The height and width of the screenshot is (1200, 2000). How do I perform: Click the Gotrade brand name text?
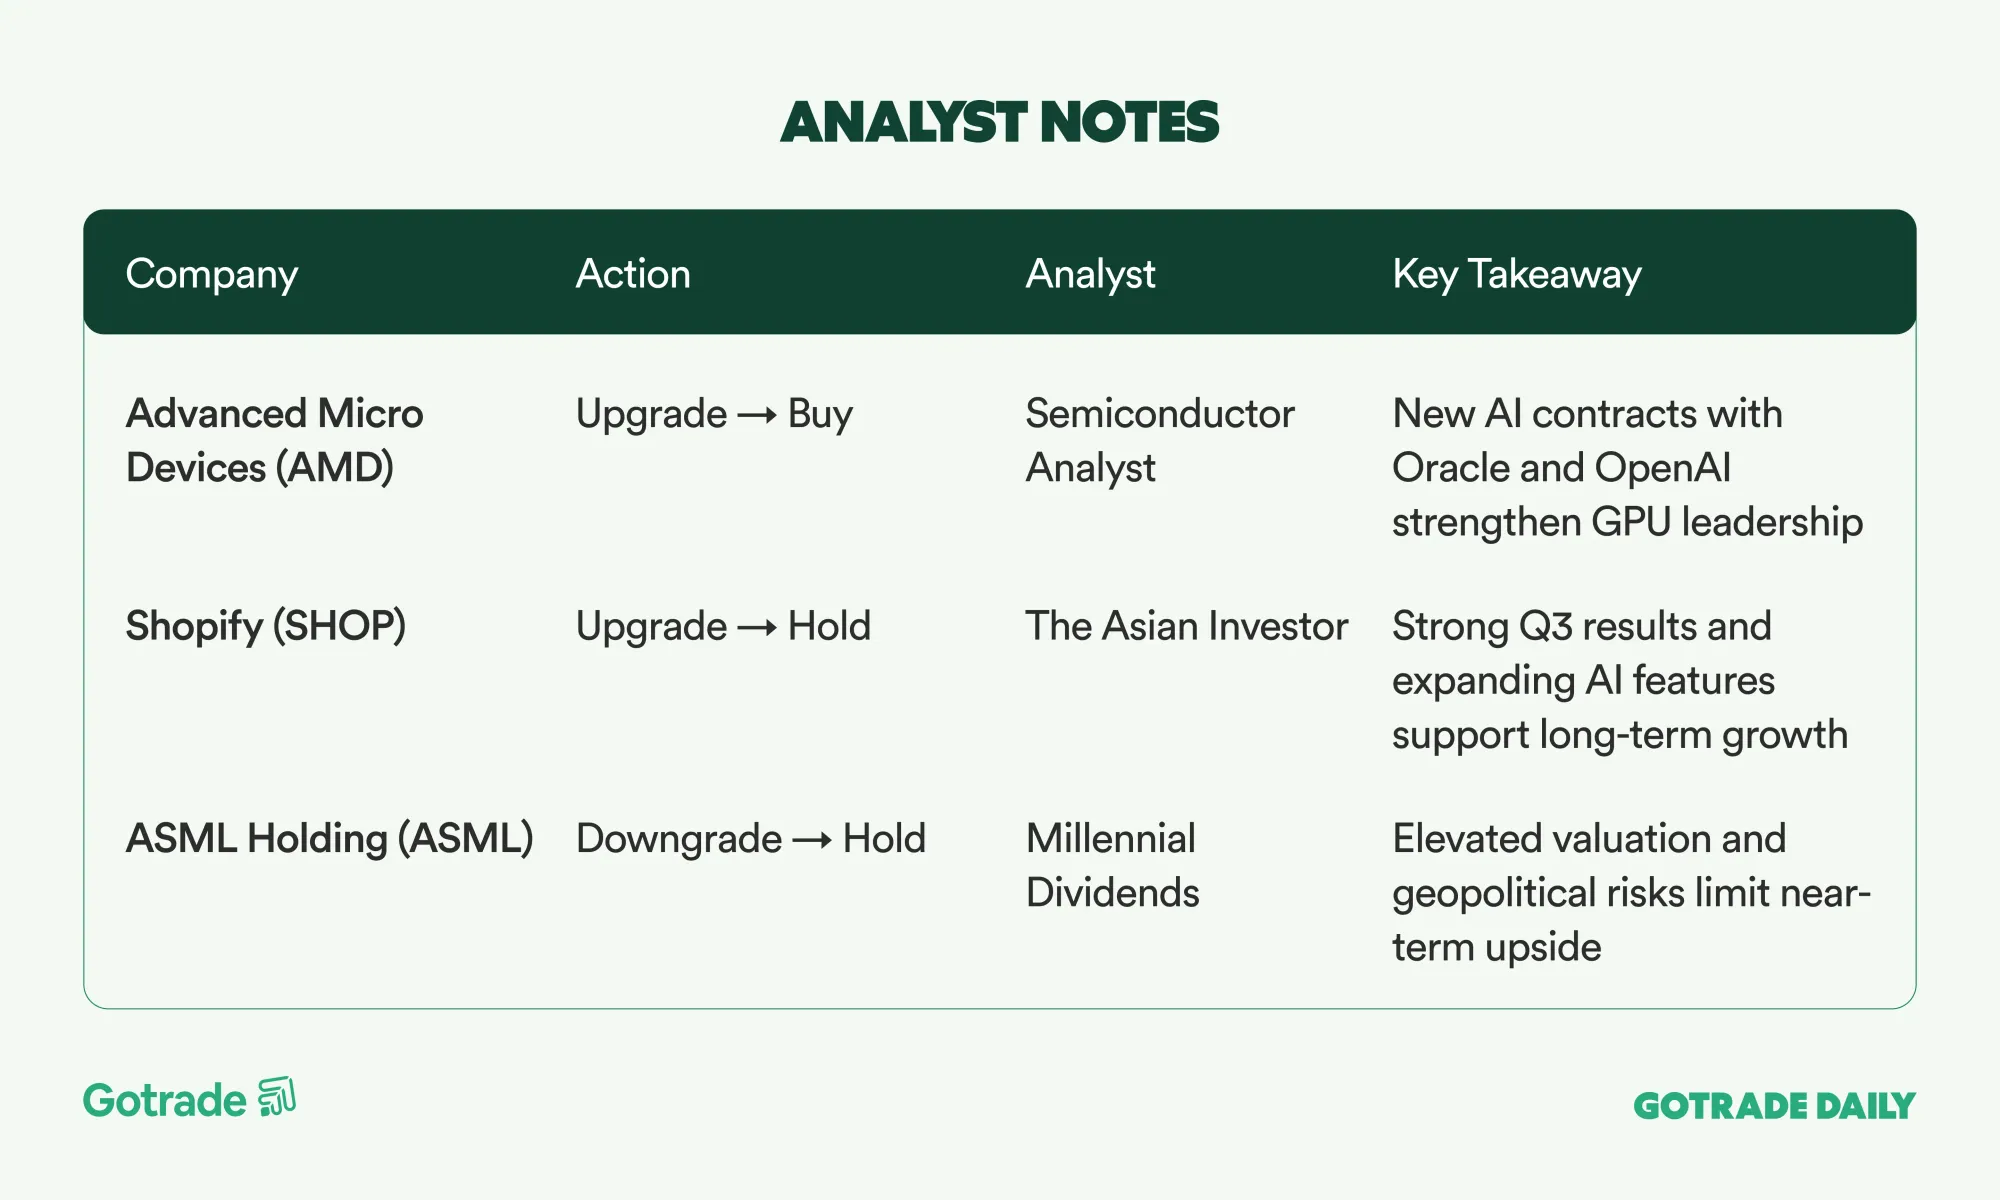(x=165, y=1101)
